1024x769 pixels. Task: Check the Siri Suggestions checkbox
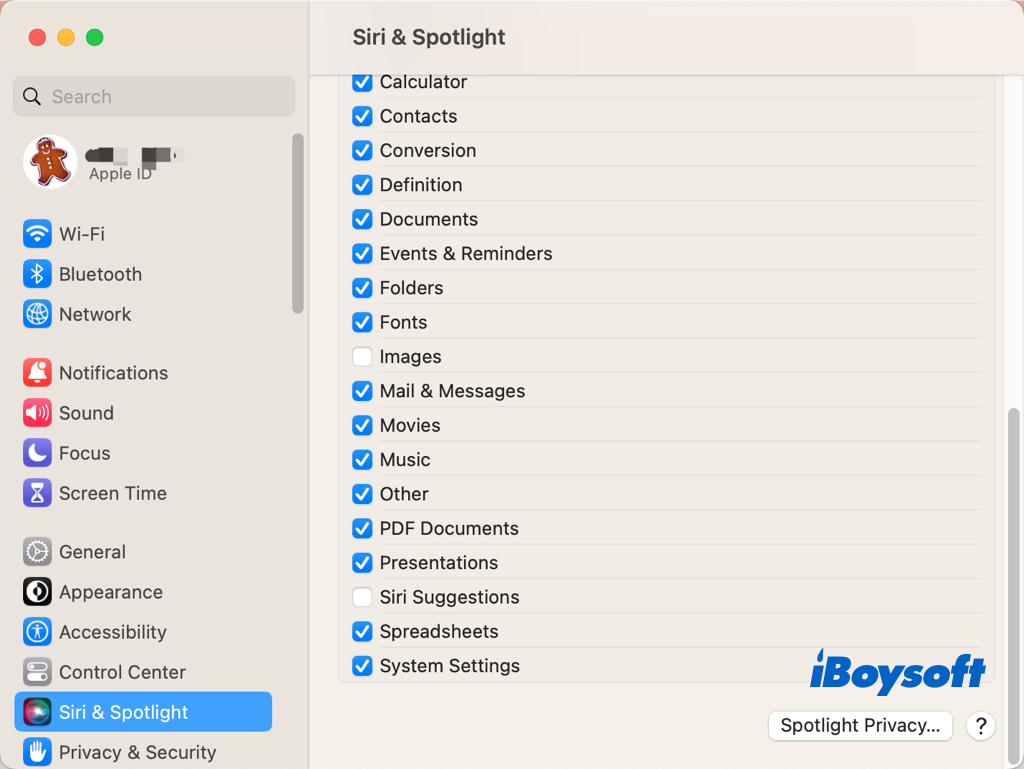click(362, 597)
